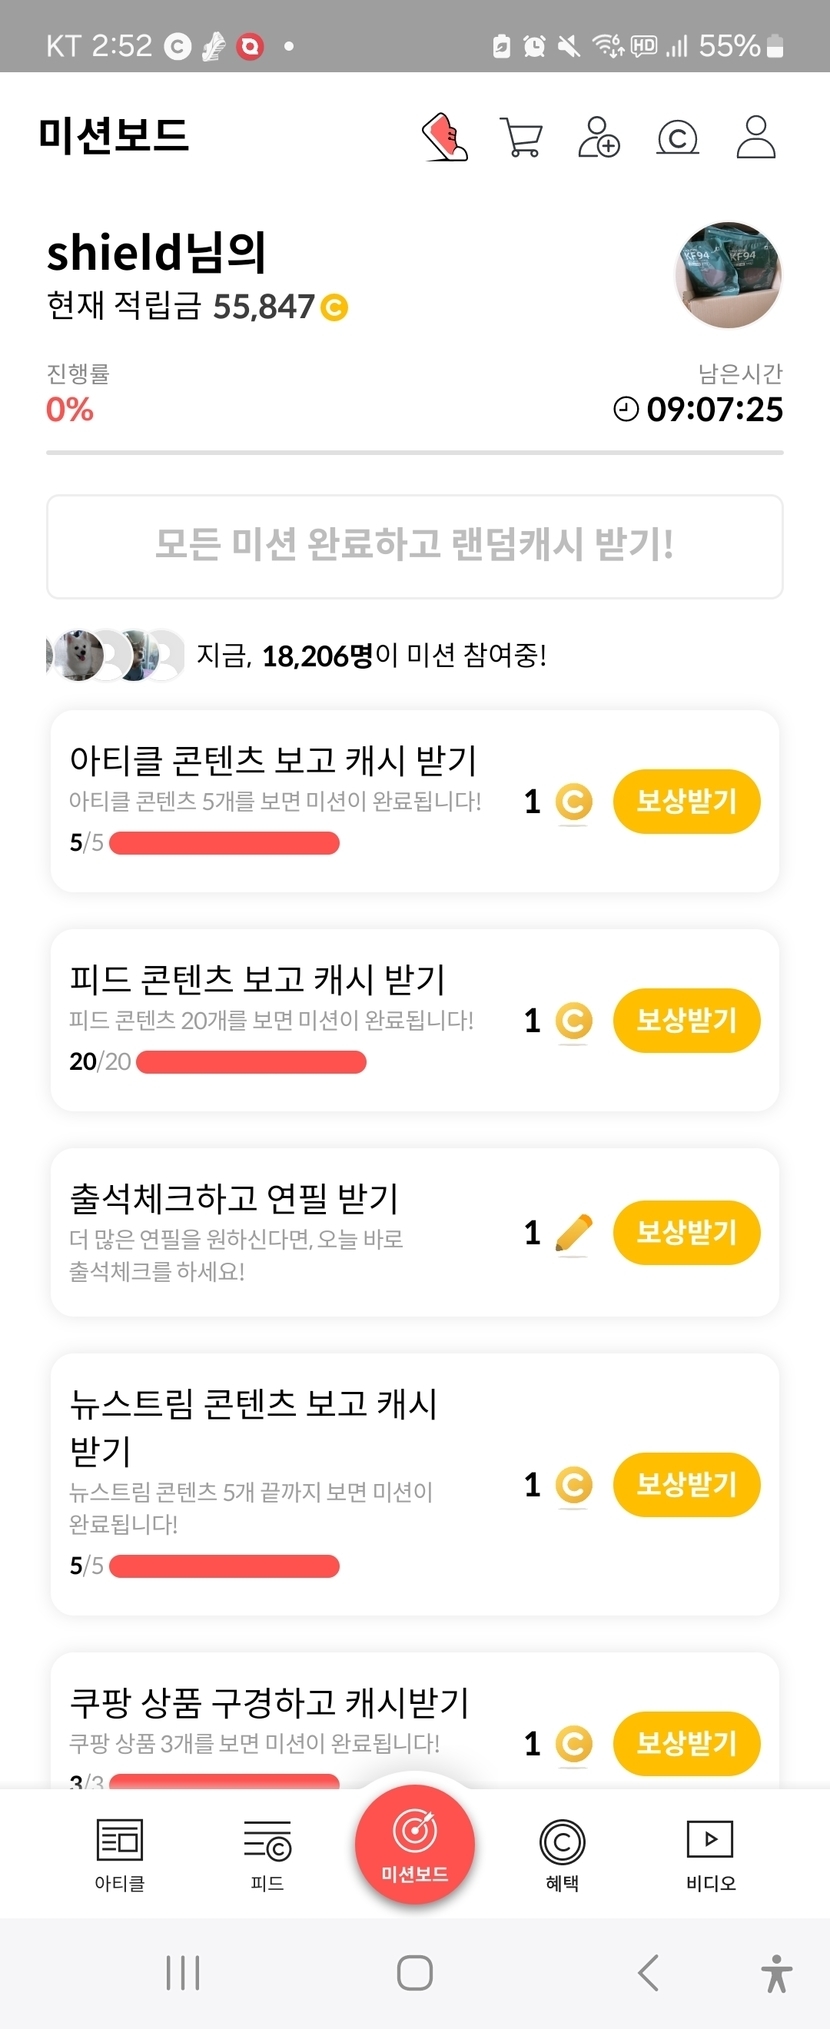The height and width of the screenshot is (2029, 830).
Task: Tap the 미션보드 center tab button
Action: click(x=414, y=1845)
